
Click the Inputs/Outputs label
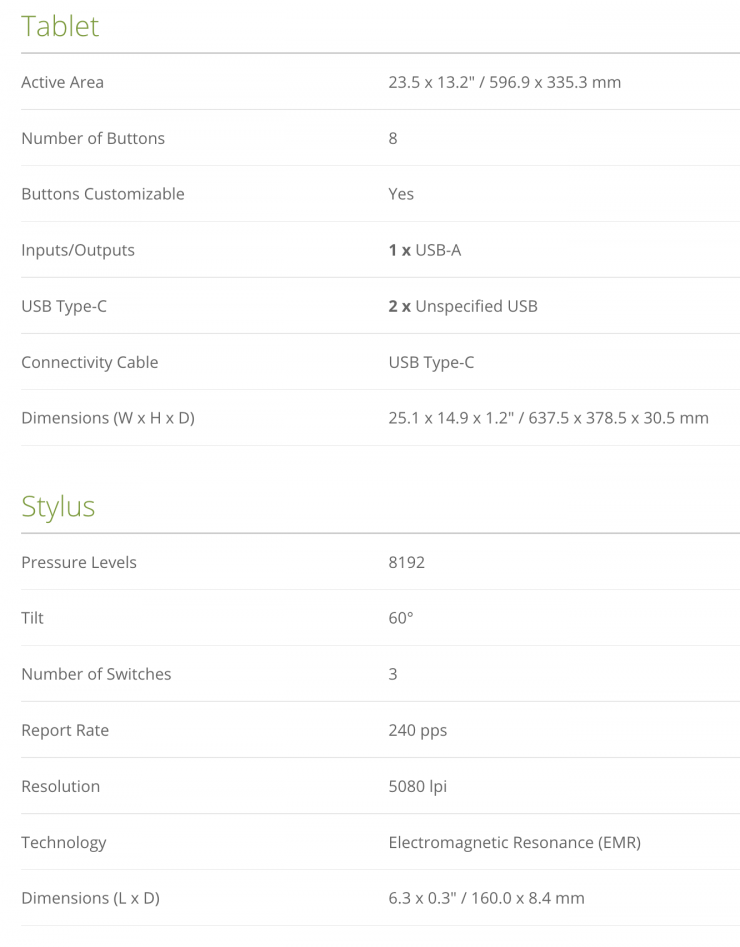(x=78, y=250)
